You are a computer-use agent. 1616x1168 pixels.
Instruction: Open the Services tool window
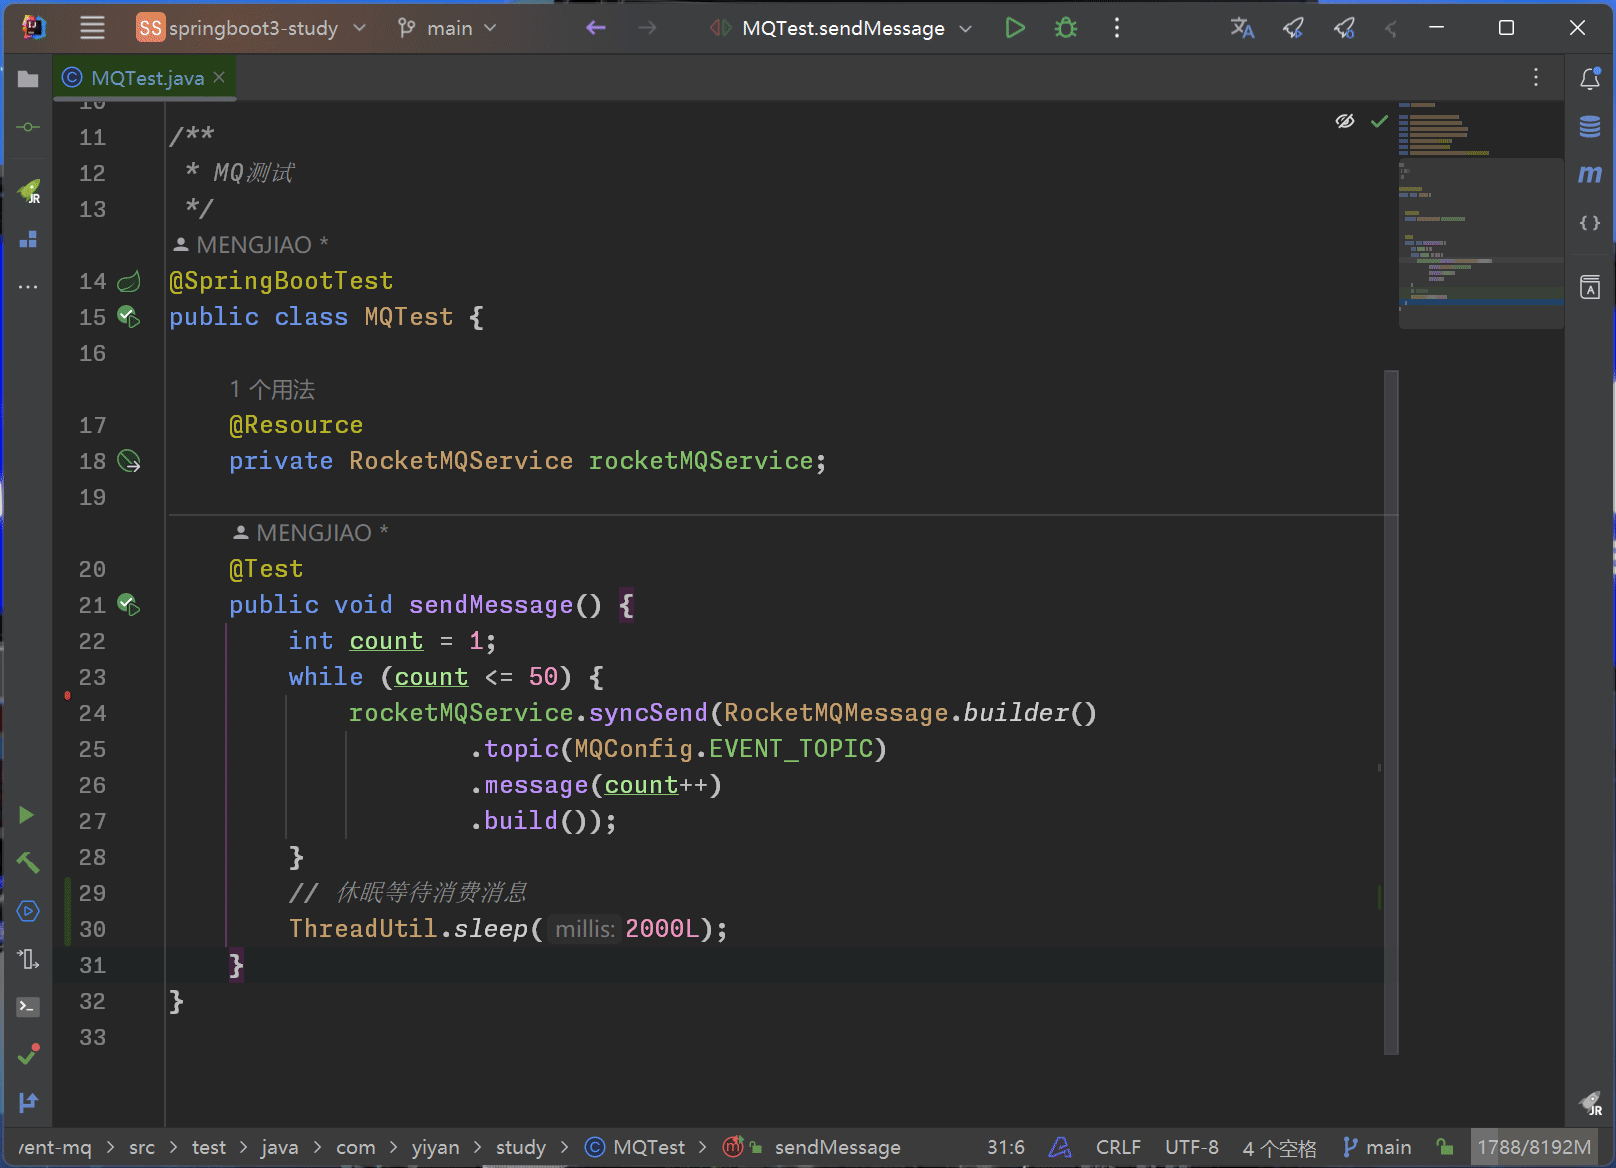pos(28,911)
